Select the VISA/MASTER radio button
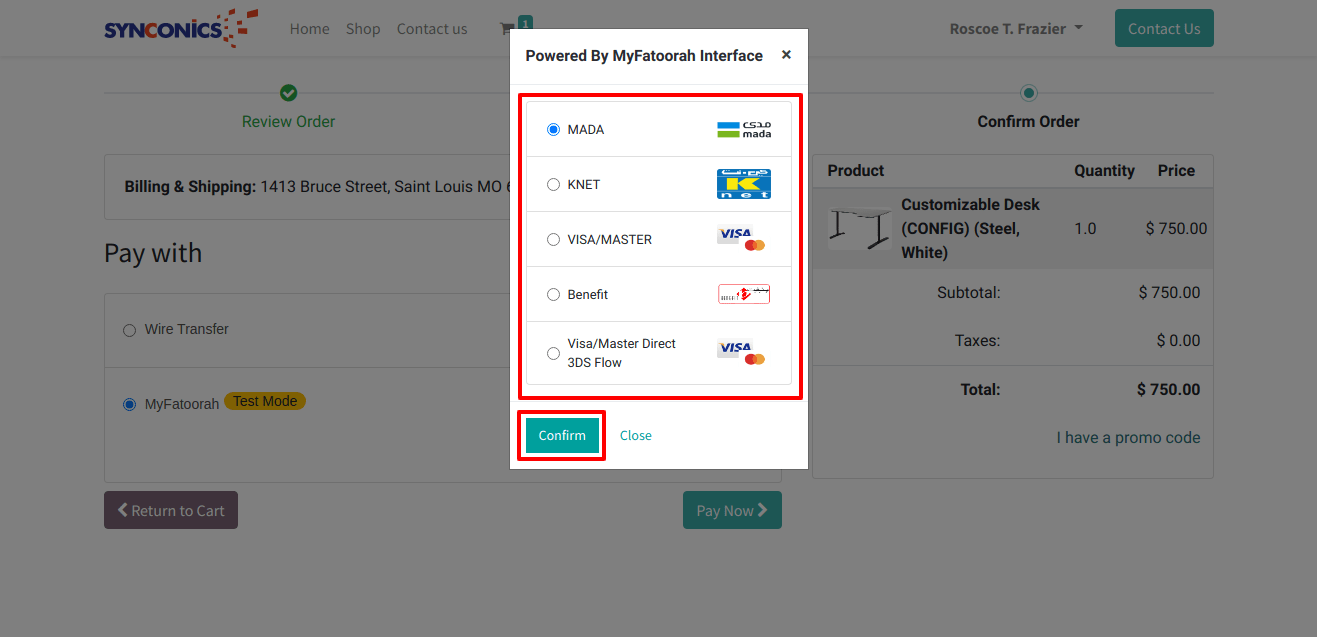The width and height of the screenshot is (1317, 637). (554, 240)
